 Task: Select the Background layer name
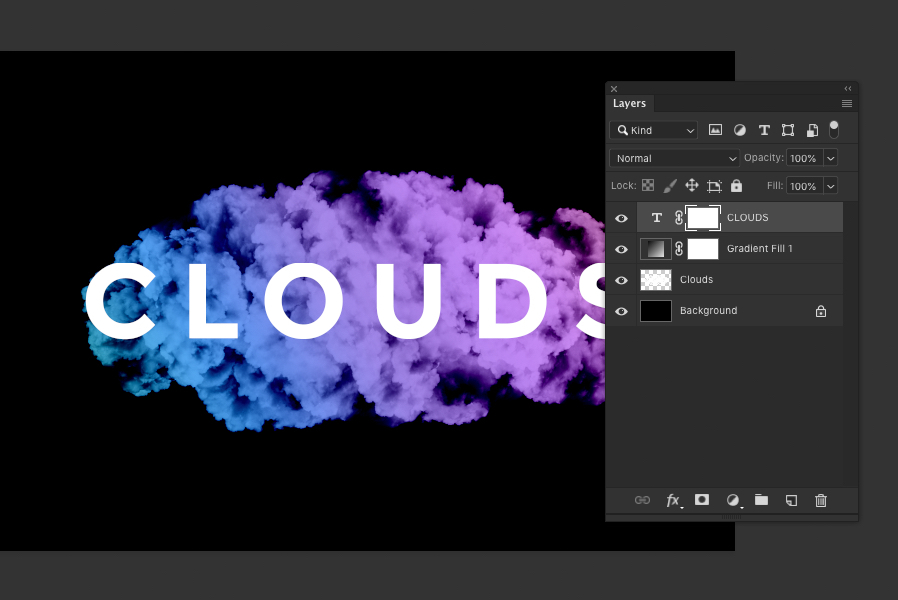pyautogui.click(x=708, y=310)
